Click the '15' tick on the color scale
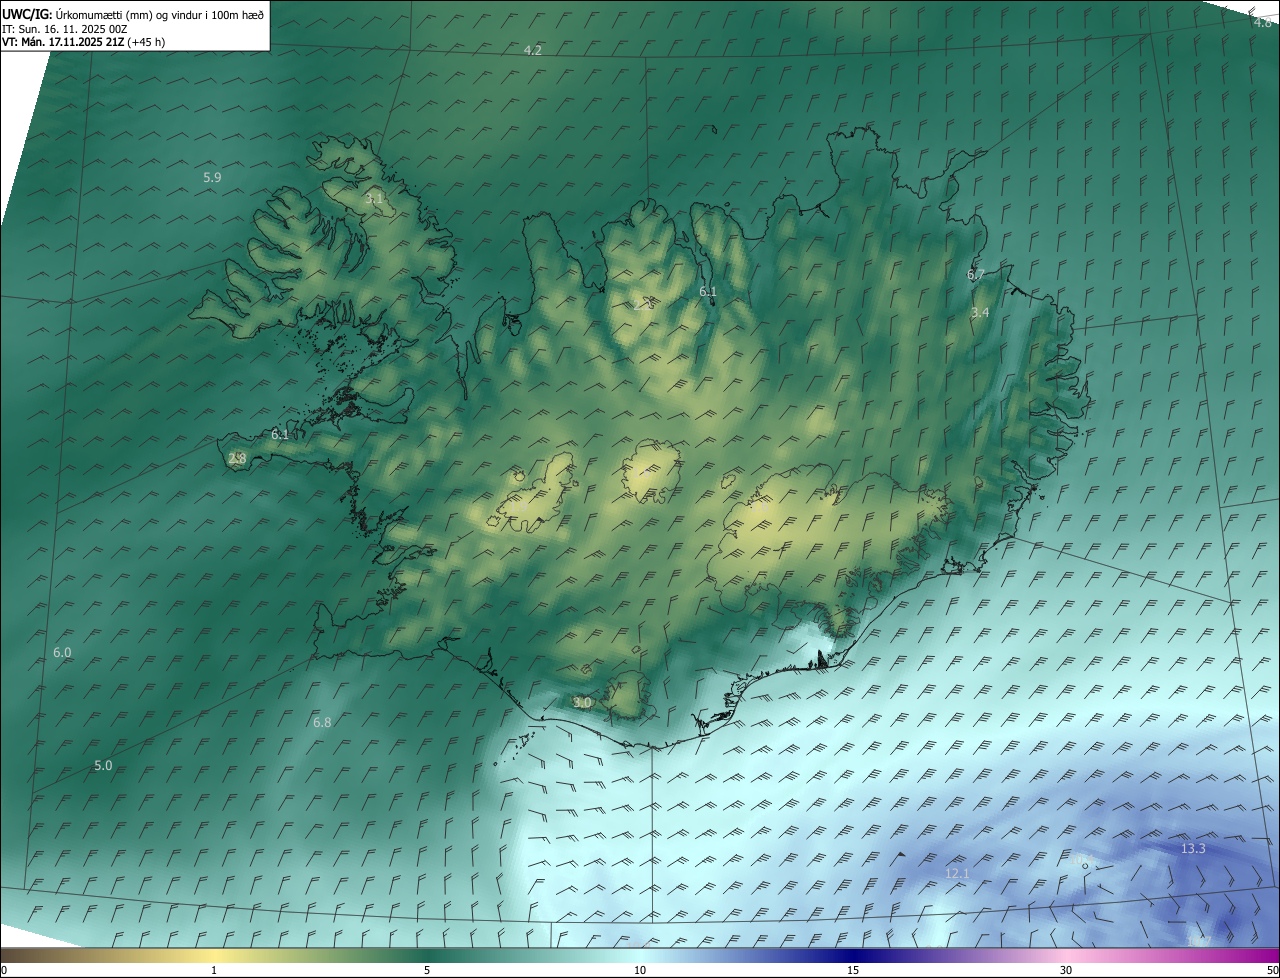 853,970
